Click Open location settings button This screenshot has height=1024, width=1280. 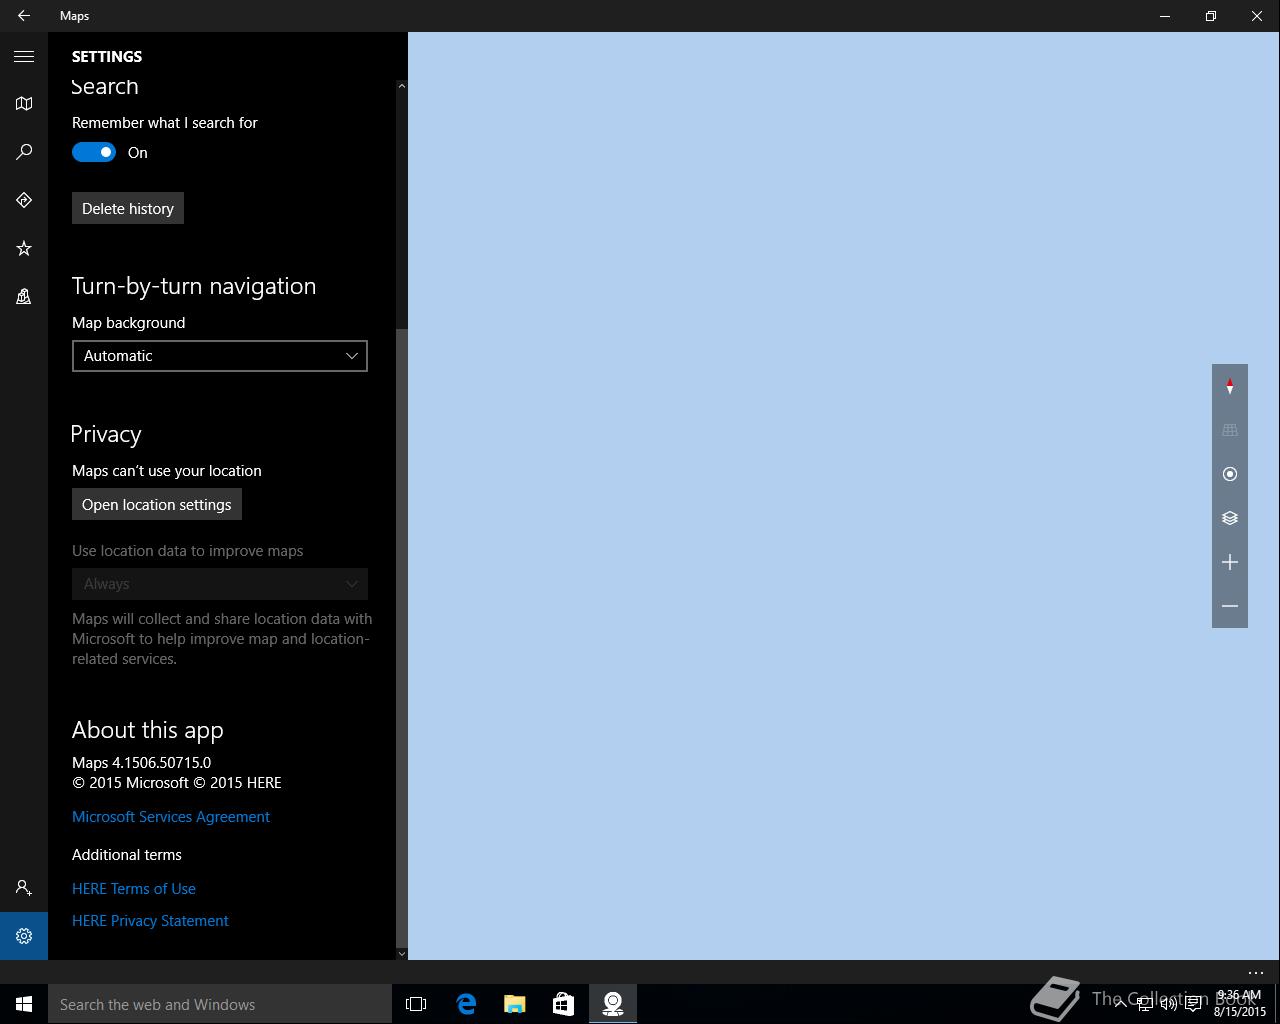click(x=157, y=504)
